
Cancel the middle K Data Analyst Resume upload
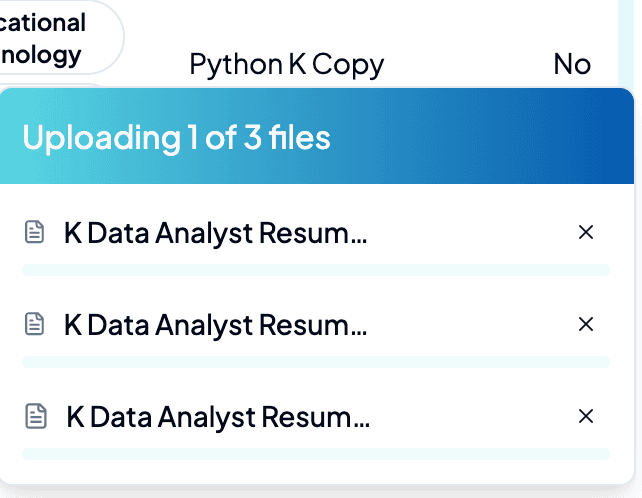point(586,324)
